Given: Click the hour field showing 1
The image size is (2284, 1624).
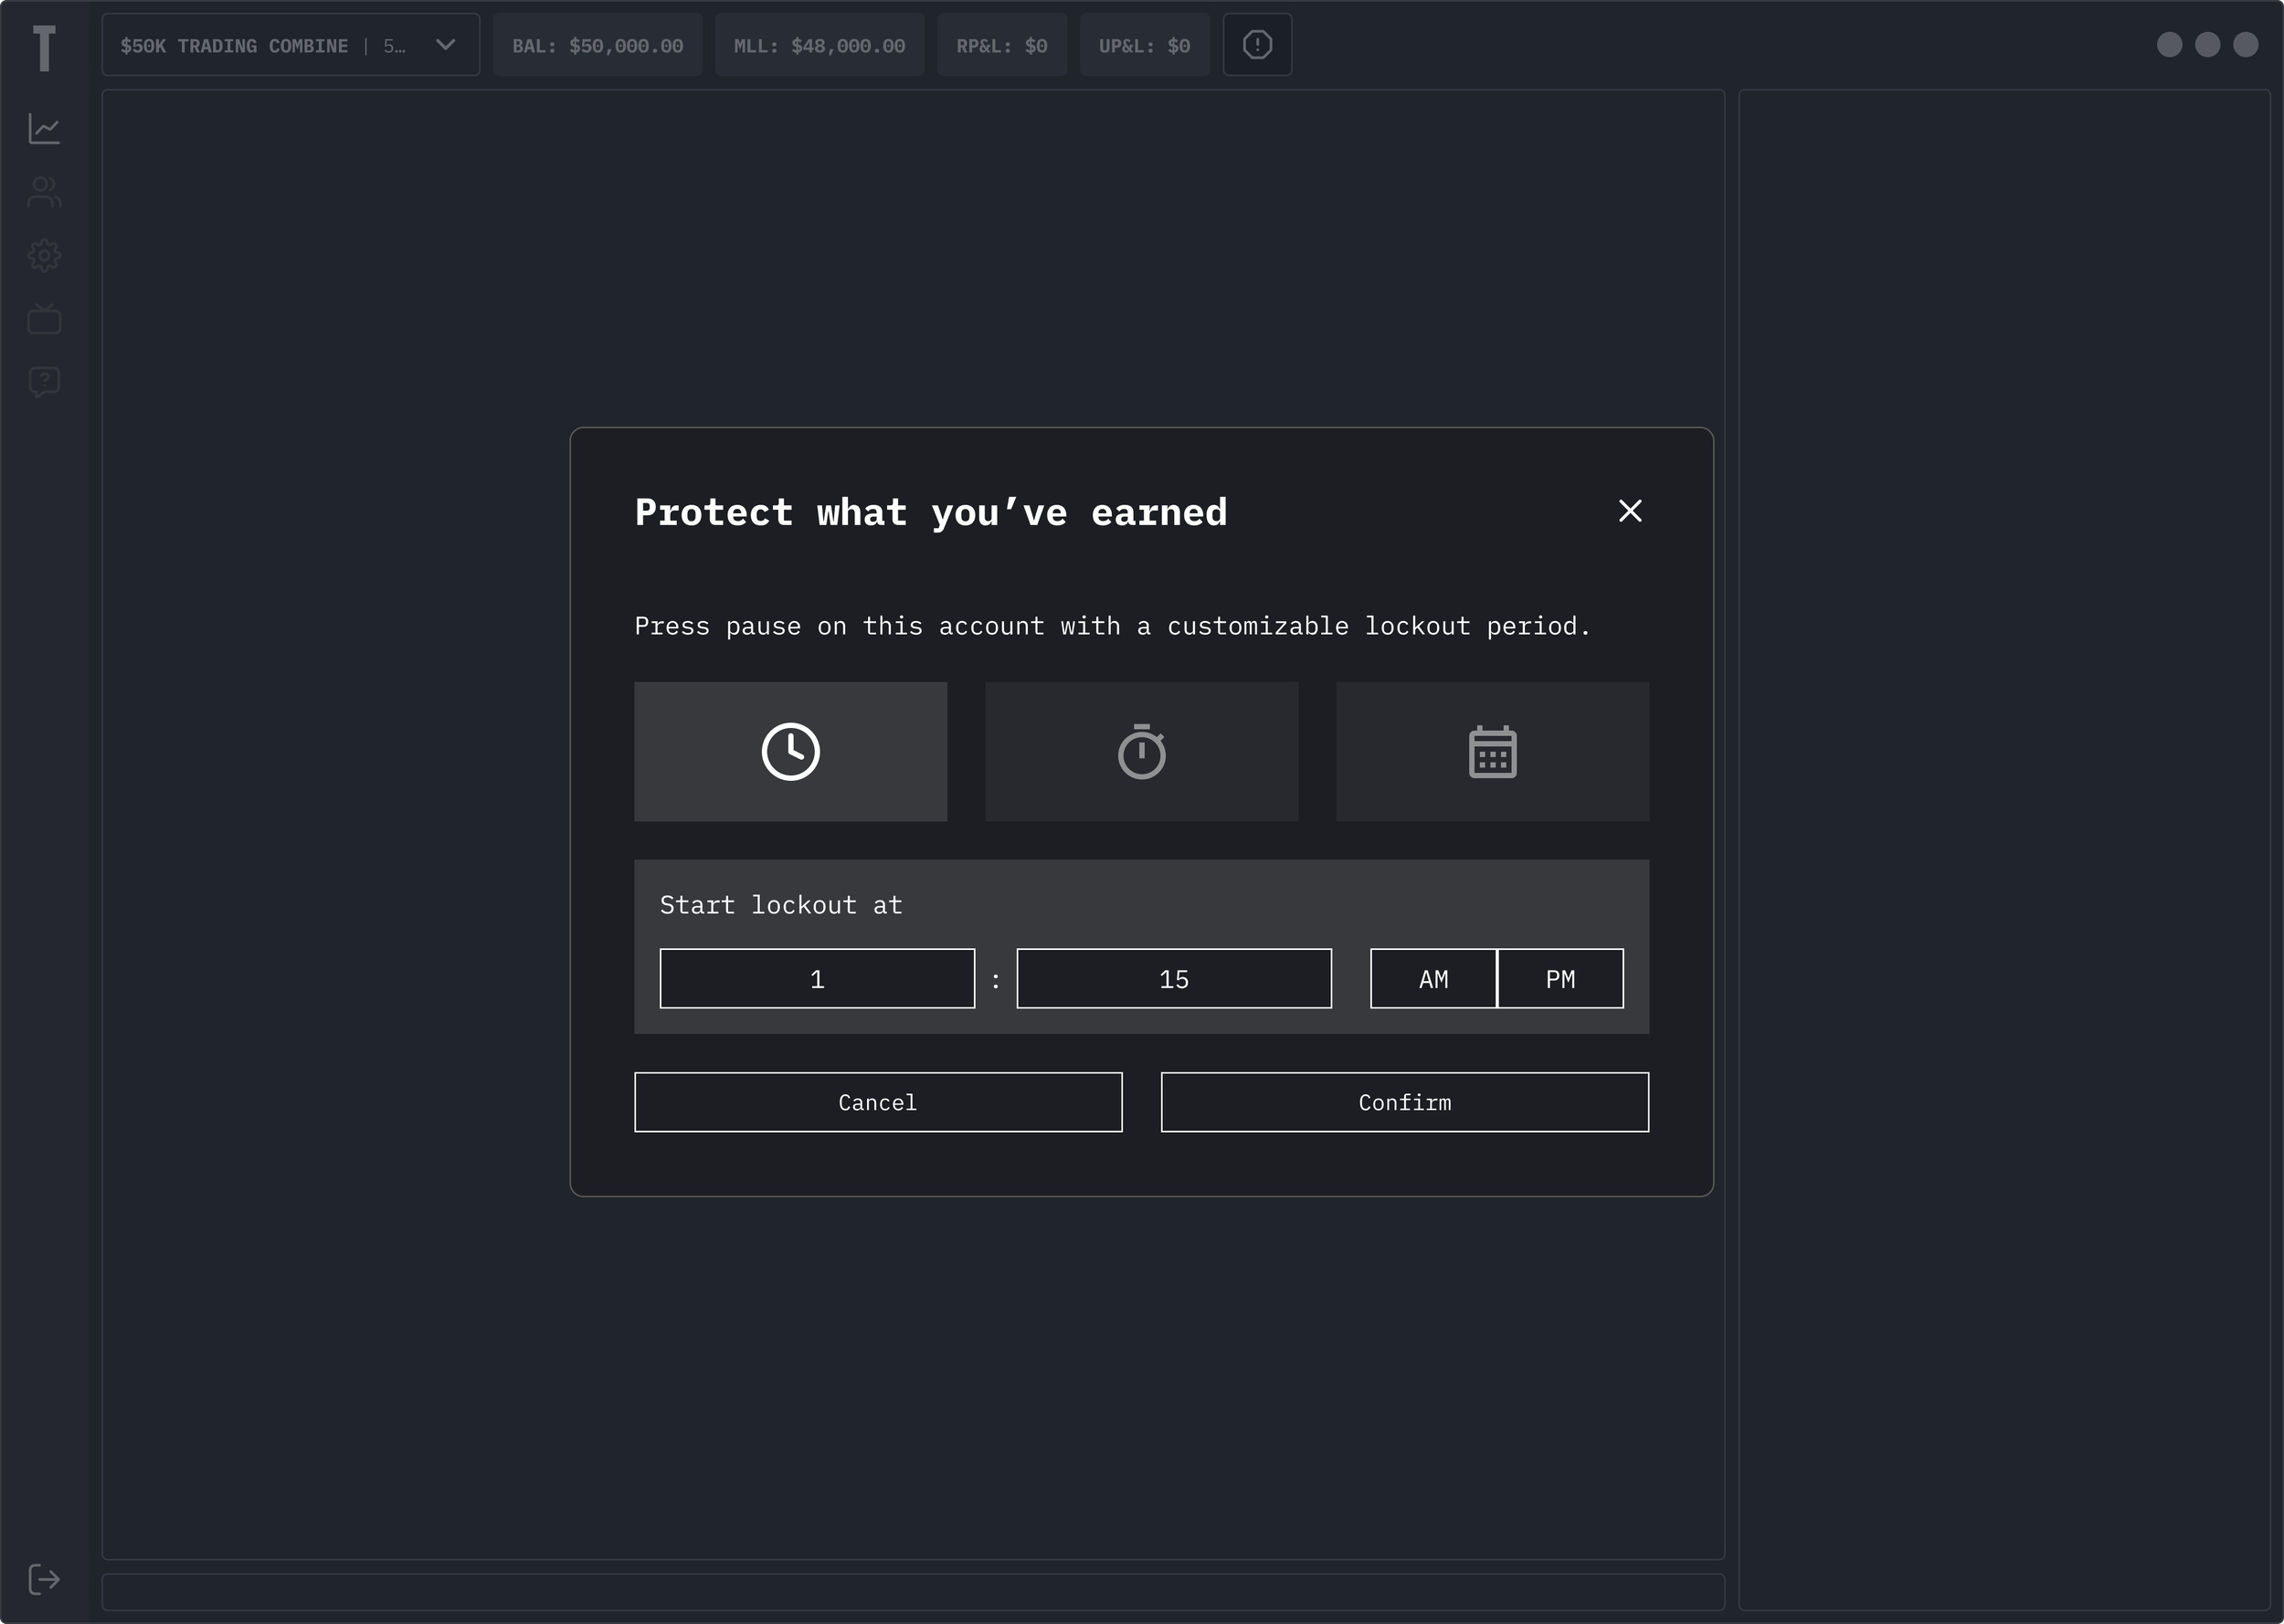Looking at the screenshot, I should click(817, 979).
